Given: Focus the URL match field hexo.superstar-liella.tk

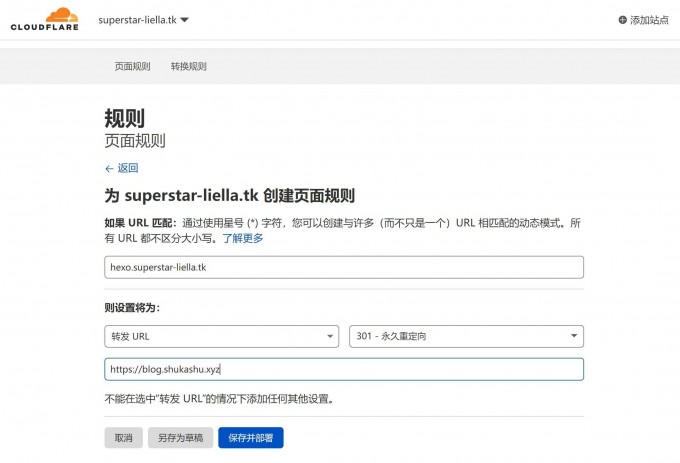Looking at the screenshot, I should (344, 267).
